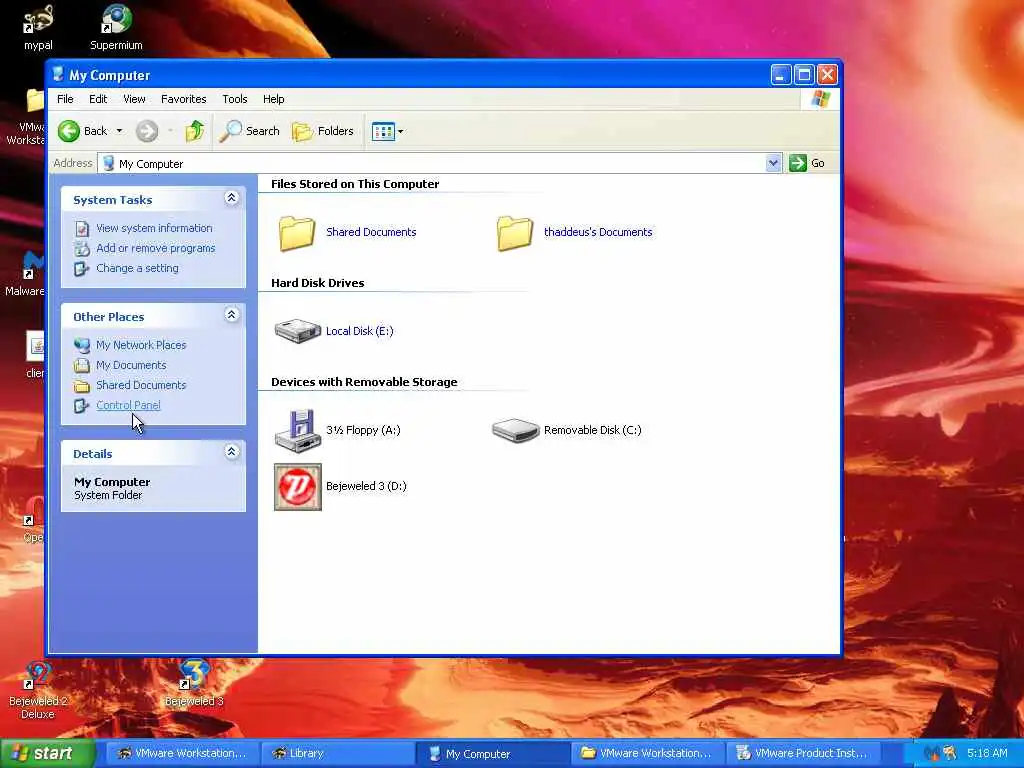Click the Change a setting icon
The width and height of the screenshot is (1024, 768).
click(x=82, y=268)
